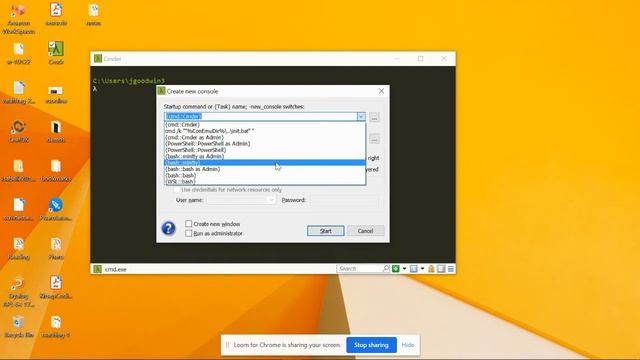Click the Password input field

[344, 200]
